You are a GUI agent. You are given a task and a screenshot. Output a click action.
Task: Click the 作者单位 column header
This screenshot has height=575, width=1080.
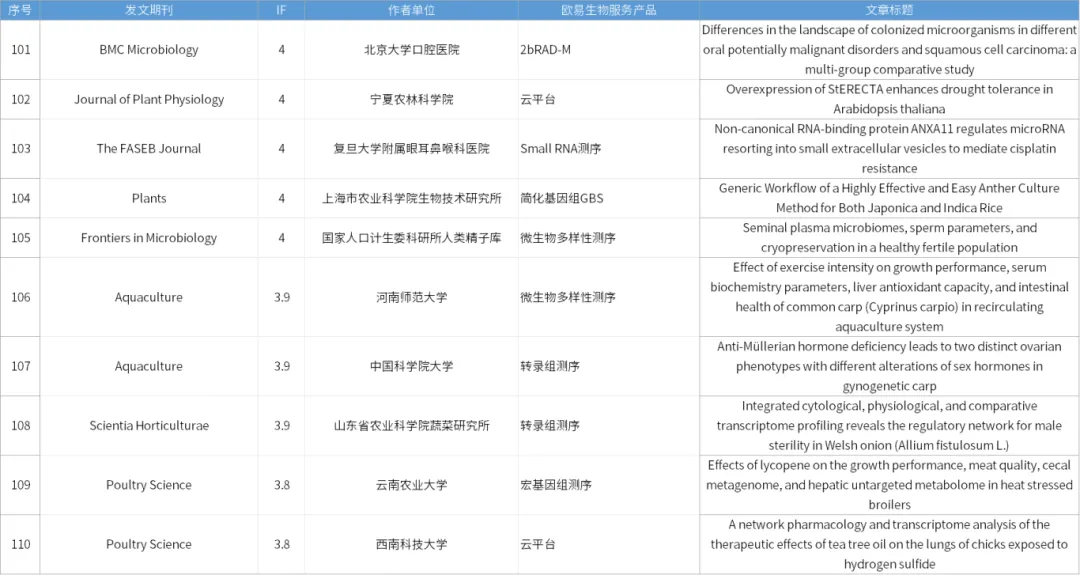coord(411,10)
